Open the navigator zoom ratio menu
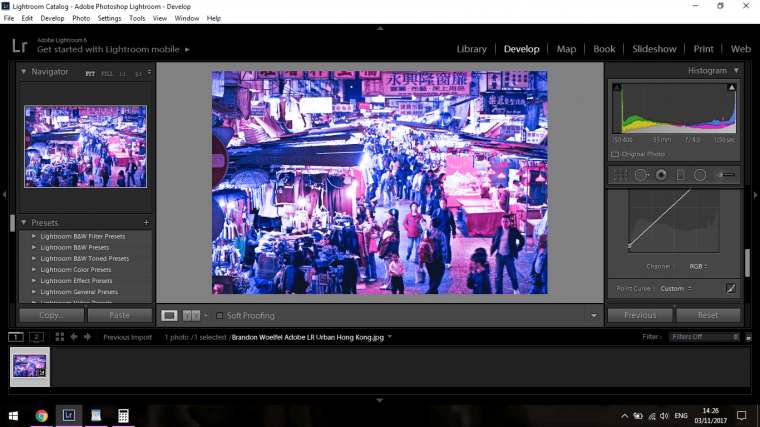 (149, 72)
